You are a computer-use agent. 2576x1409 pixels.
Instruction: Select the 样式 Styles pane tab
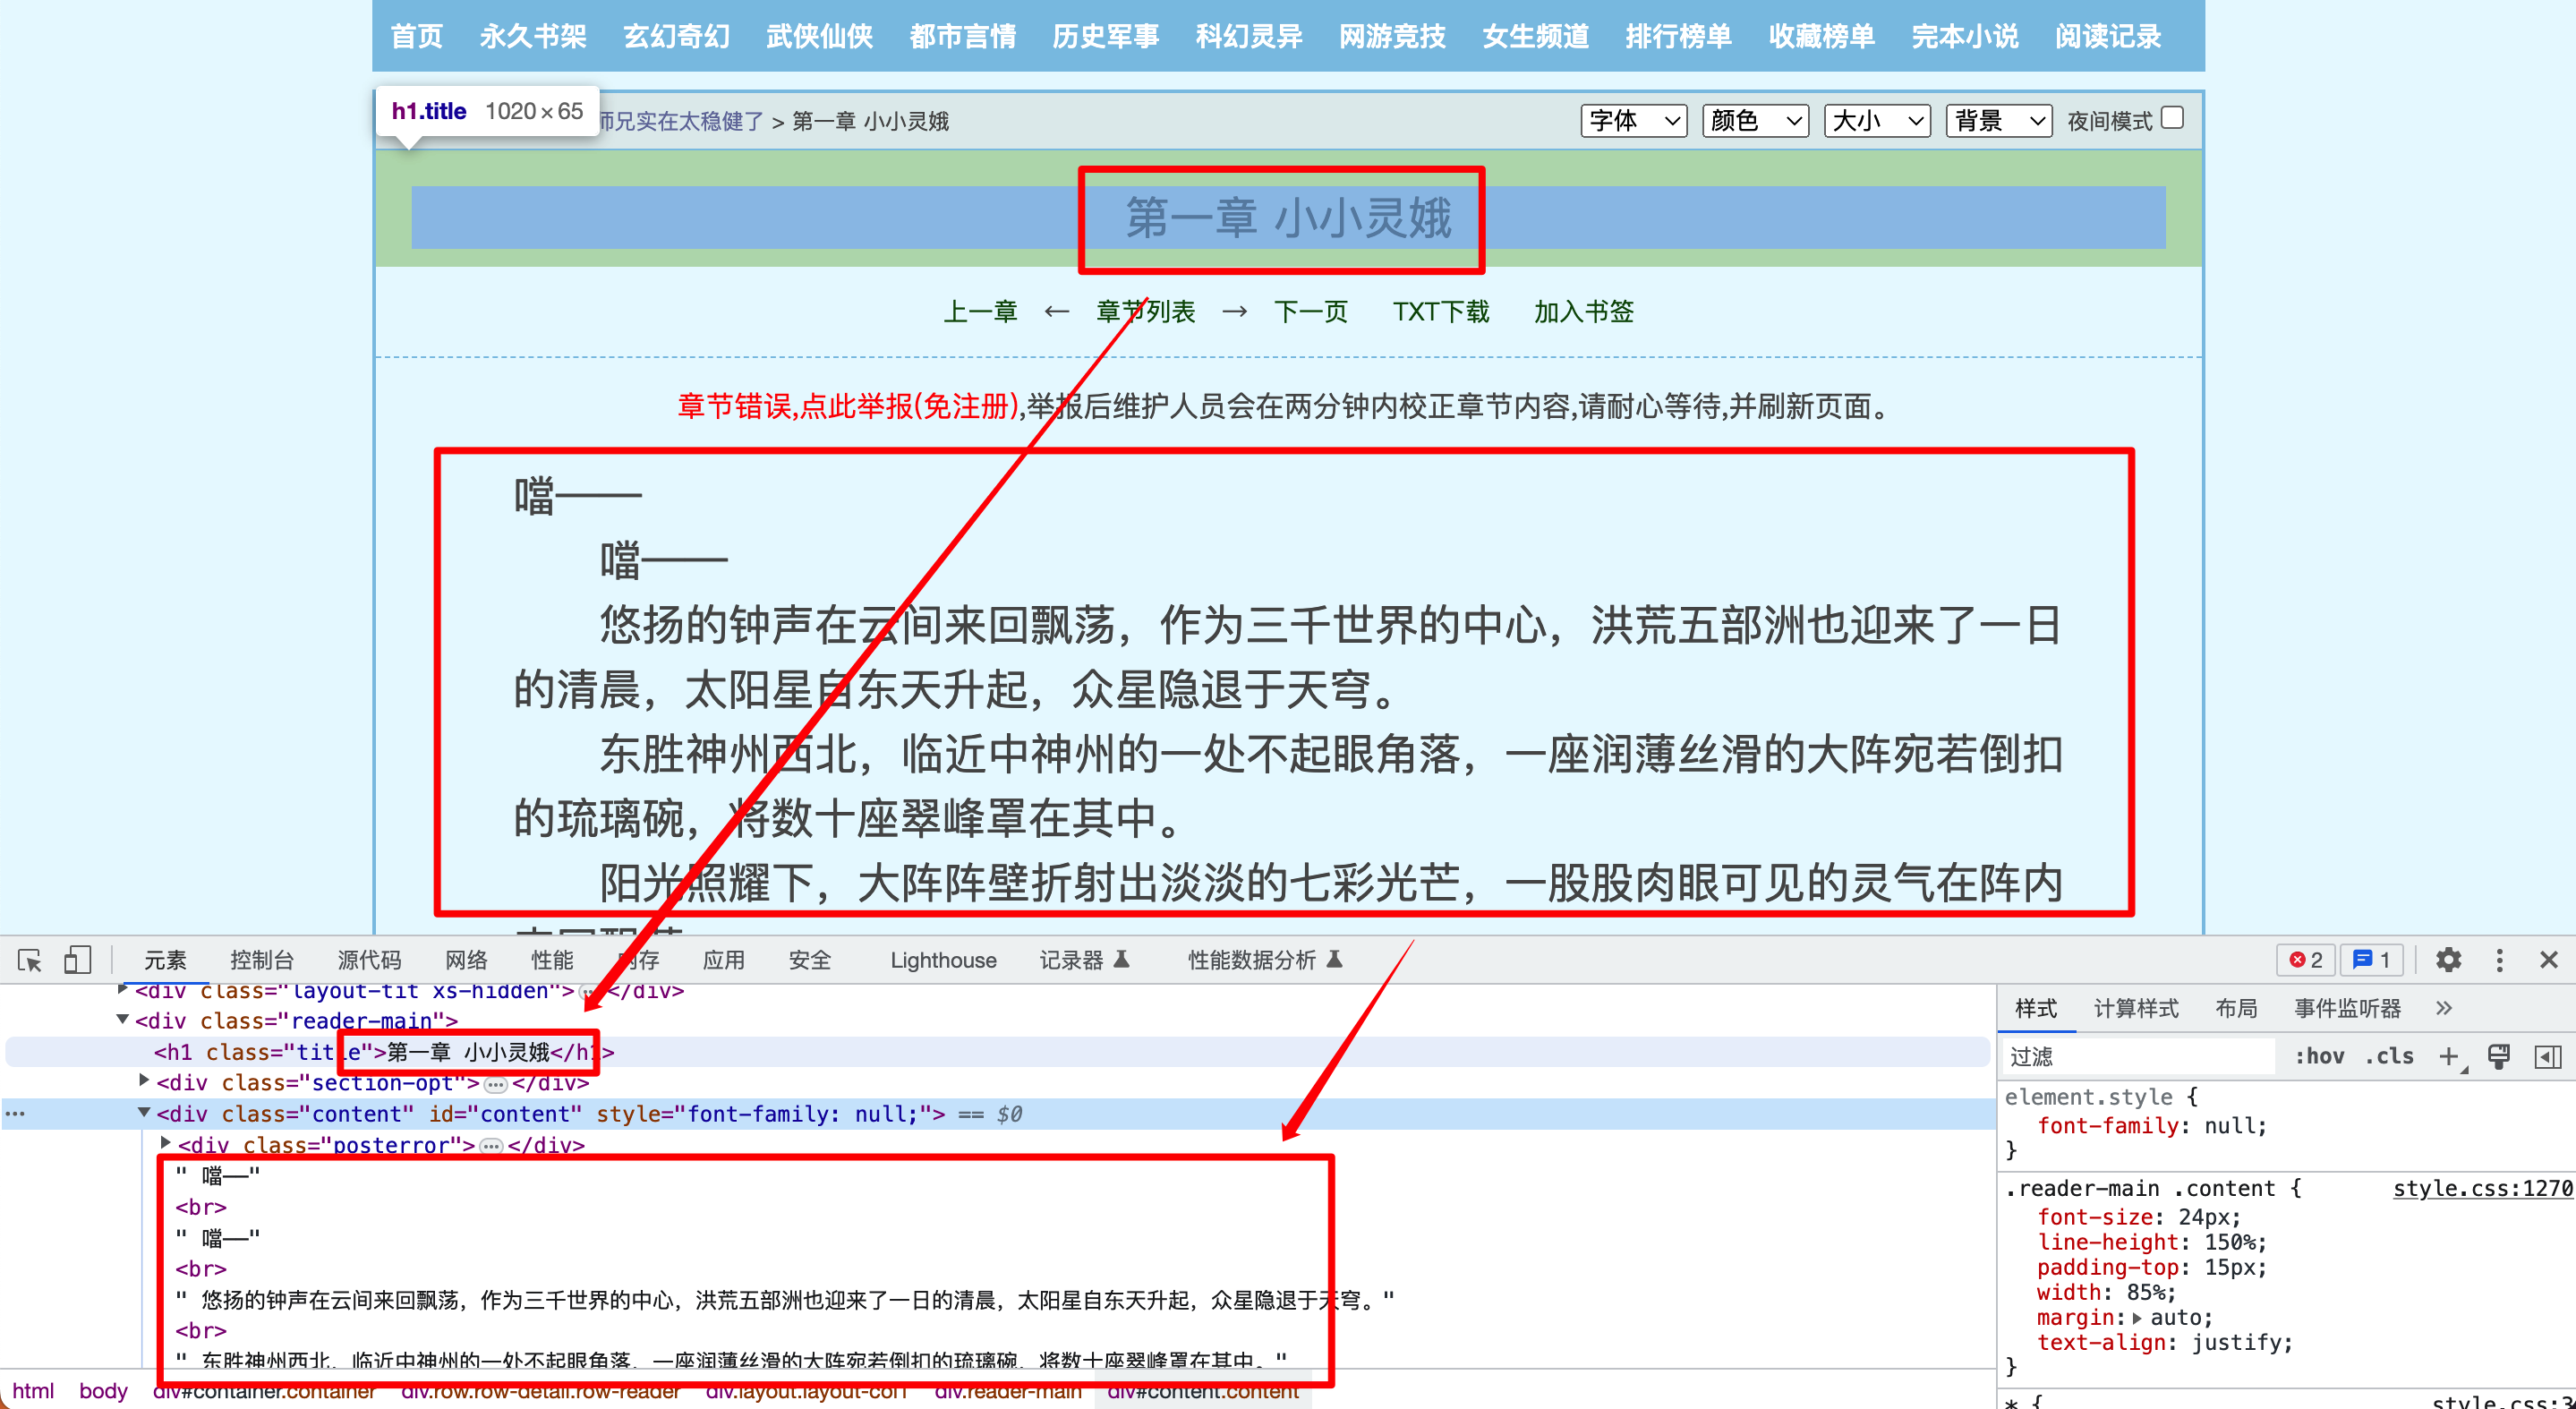pos(2036,1008)
